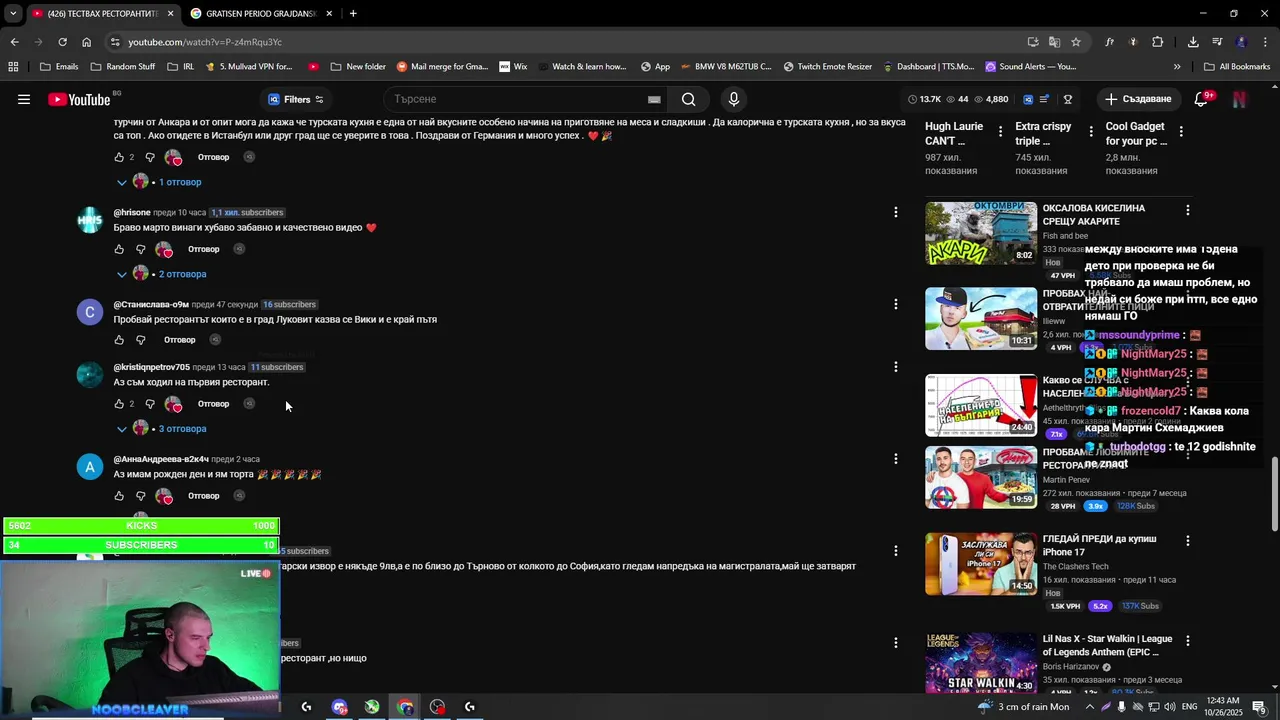1280x720 pixels.
Task: Open more options for Hugh Laurie video
Action: pos(1001,132)
